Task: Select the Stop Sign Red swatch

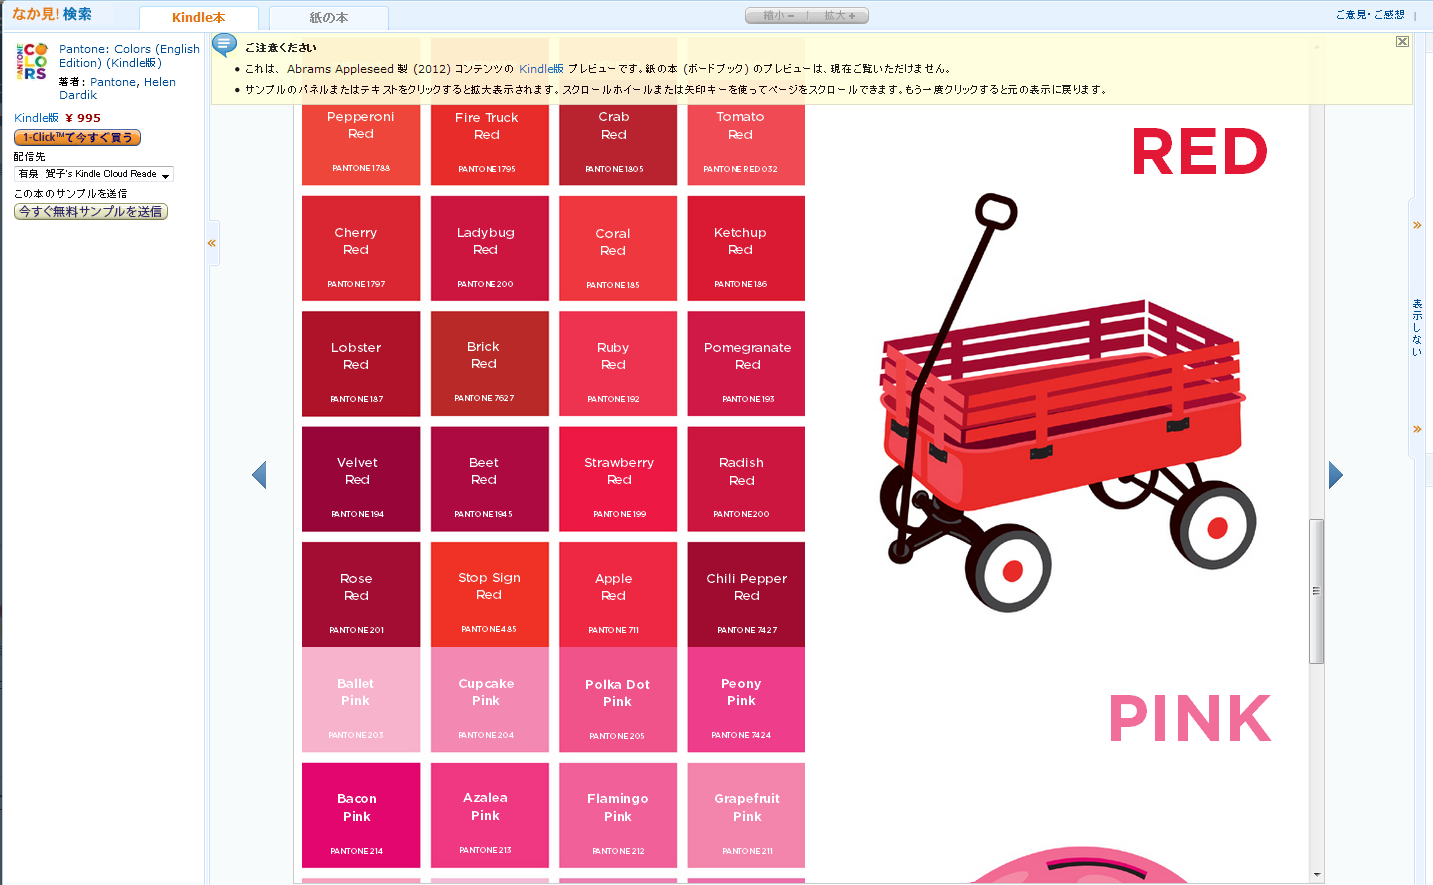Action: point(490,594)
